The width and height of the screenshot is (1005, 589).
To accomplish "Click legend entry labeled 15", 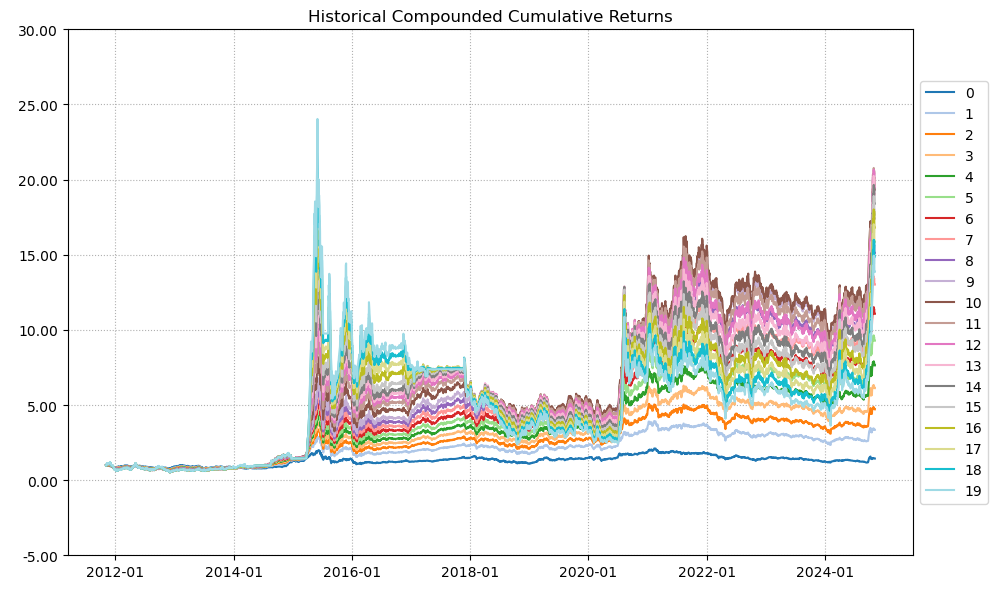I will tap(954, 408).
